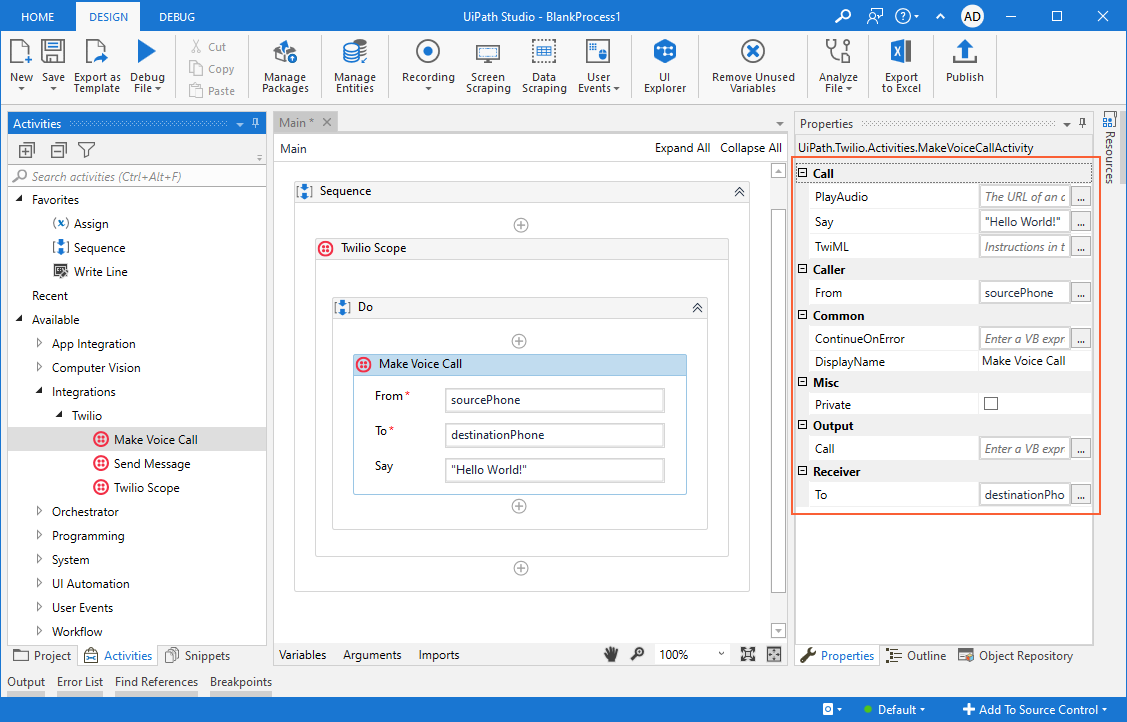The width and height of the screenshot is (1127, 722).
Task: Select Write Line favorite activity
Action: tap(91, 272)
